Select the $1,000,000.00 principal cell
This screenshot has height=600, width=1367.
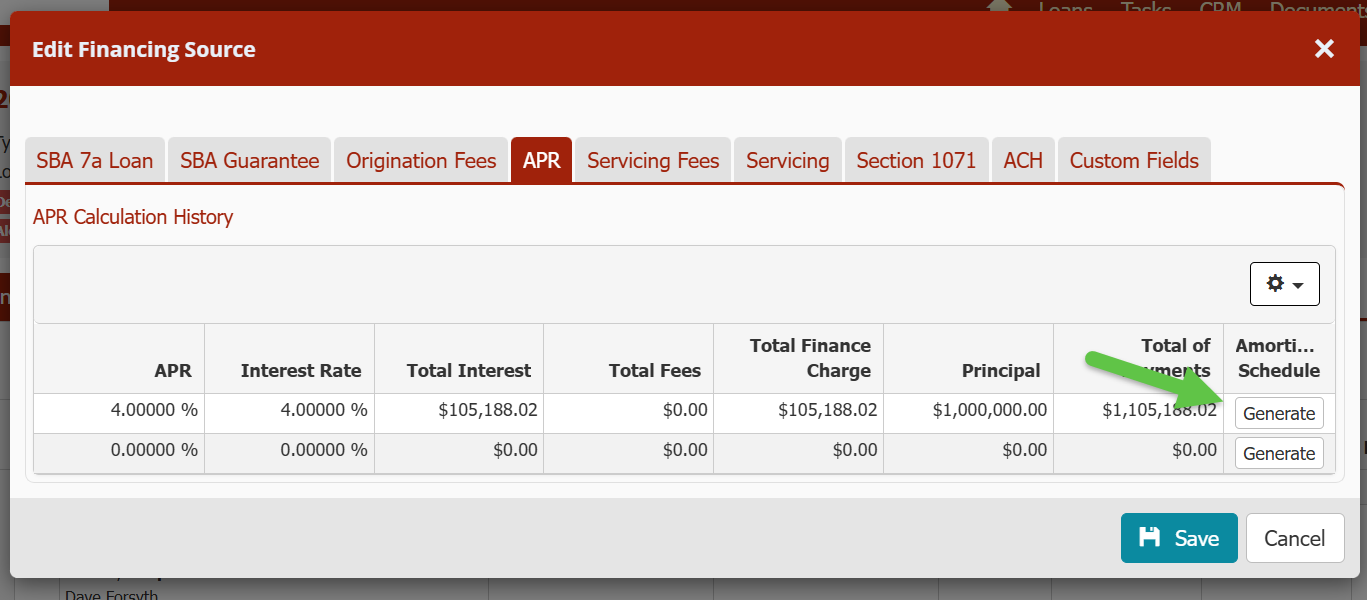(x=969, y=413)
